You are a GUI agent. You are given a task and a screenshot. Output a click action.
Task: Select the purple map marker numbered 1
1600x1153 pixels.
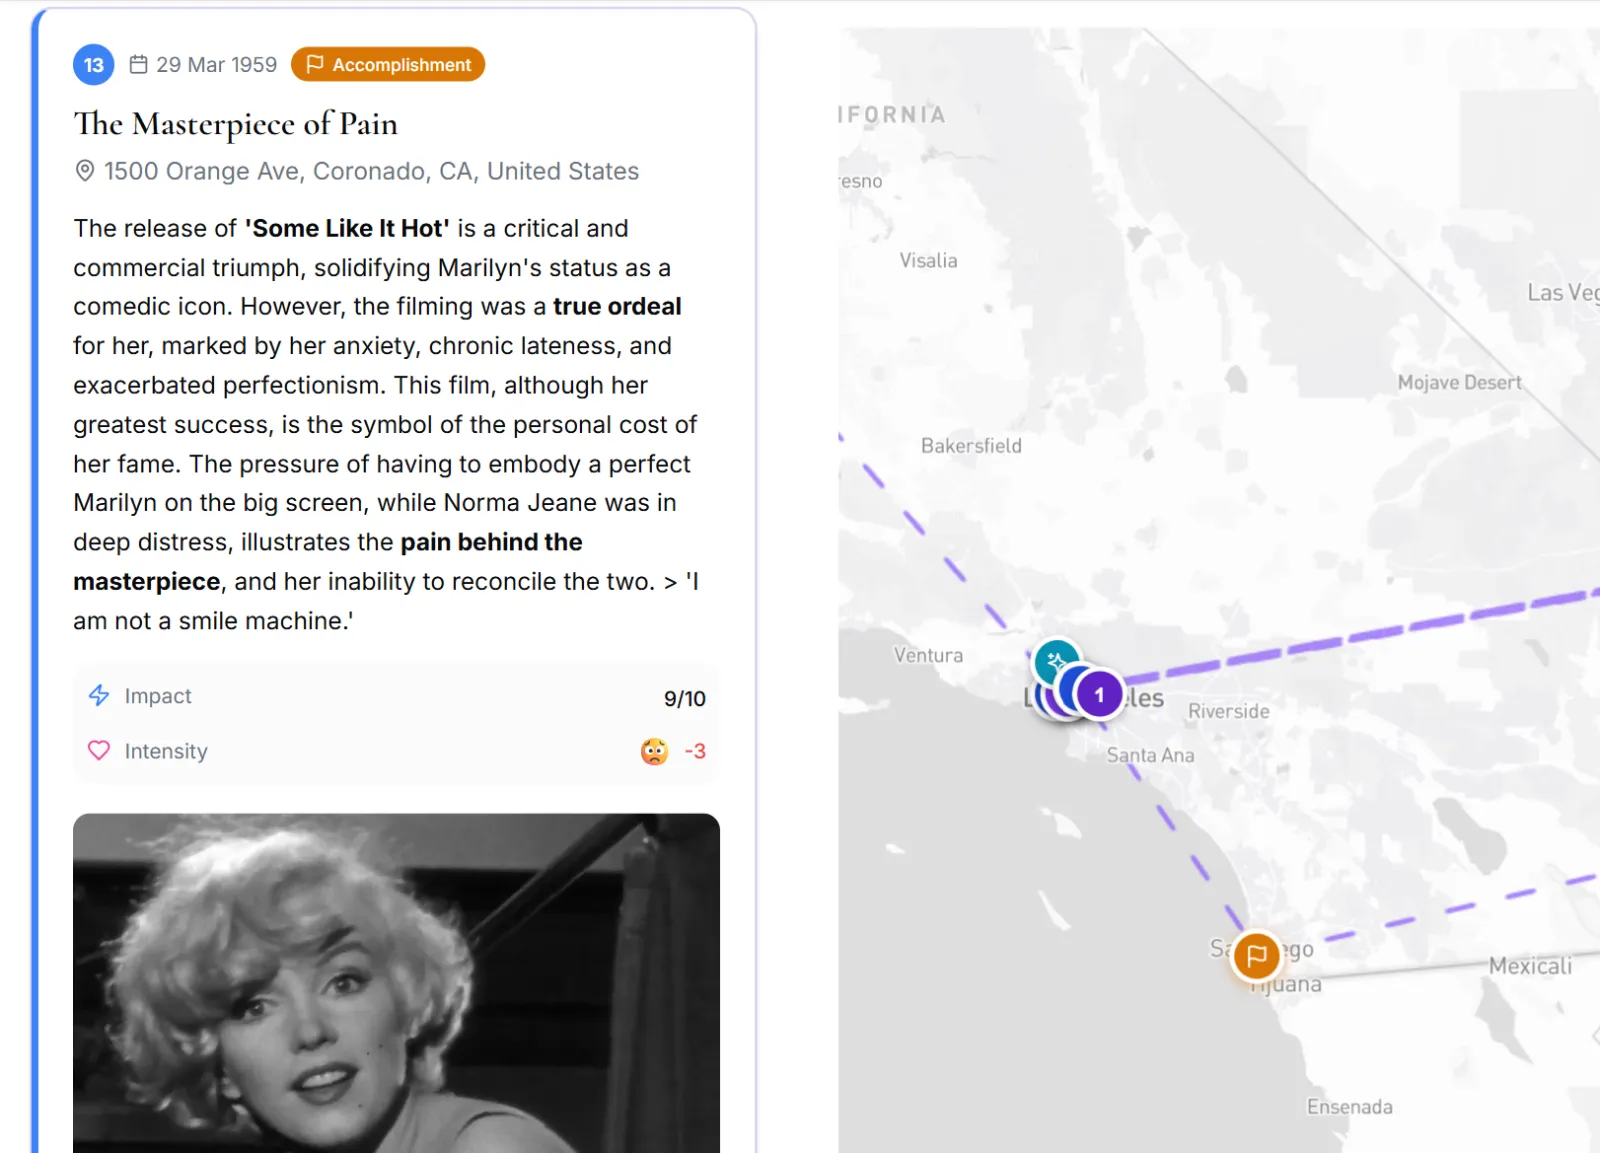(1099, 694)
